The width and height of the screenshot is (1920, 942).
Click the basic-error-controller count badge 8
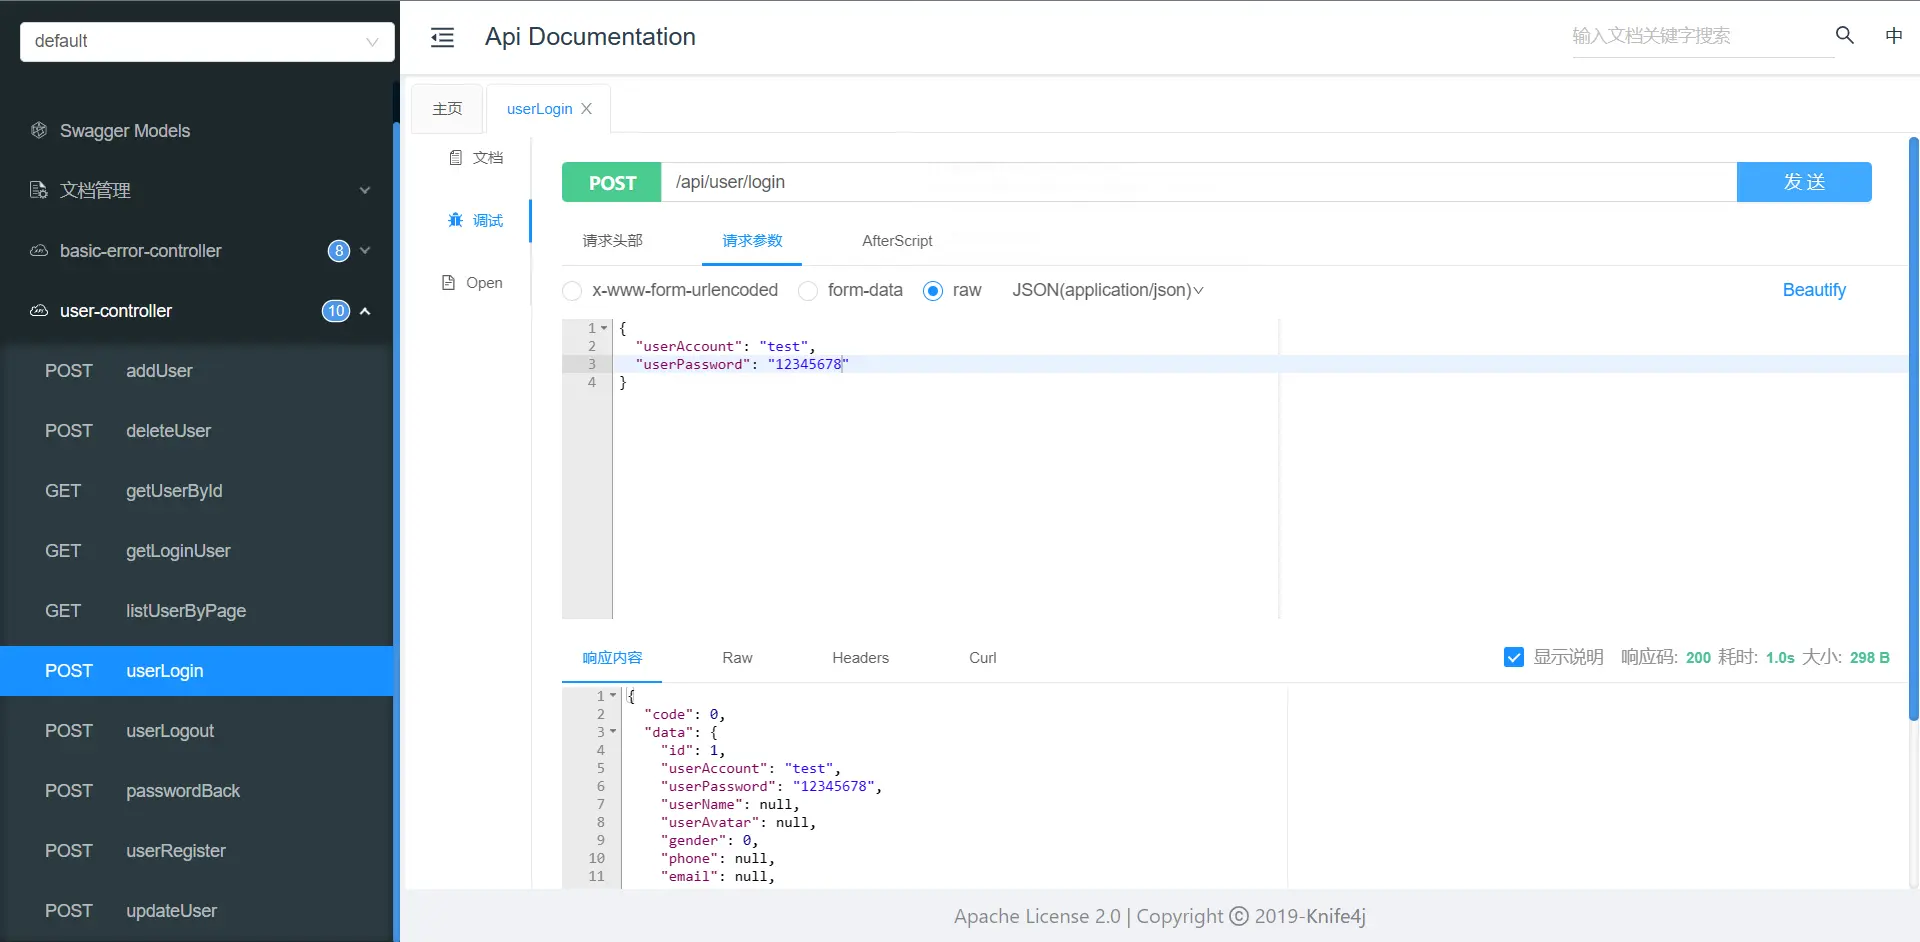click(x=339, y=251)
